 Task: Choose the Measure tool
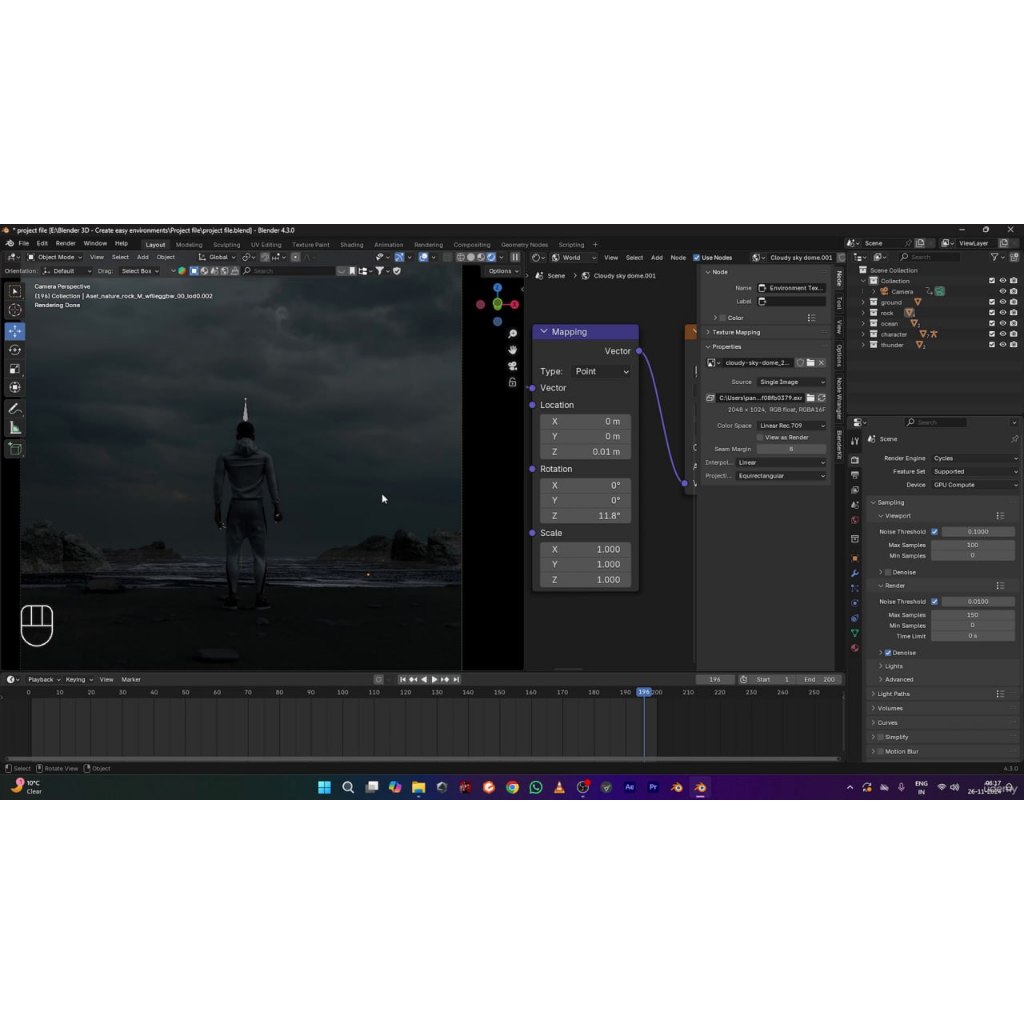[x=14, y=428]
